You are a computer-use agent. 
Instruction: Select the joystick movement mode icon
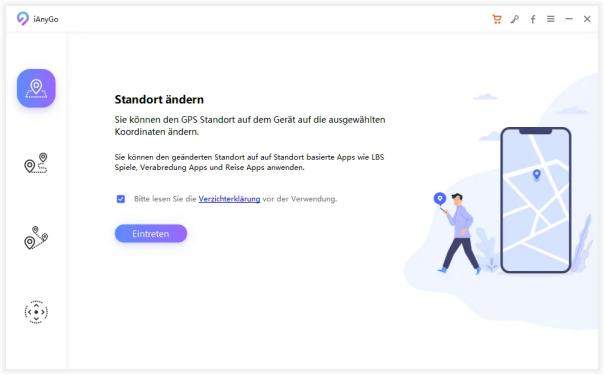tap(36, 312)
